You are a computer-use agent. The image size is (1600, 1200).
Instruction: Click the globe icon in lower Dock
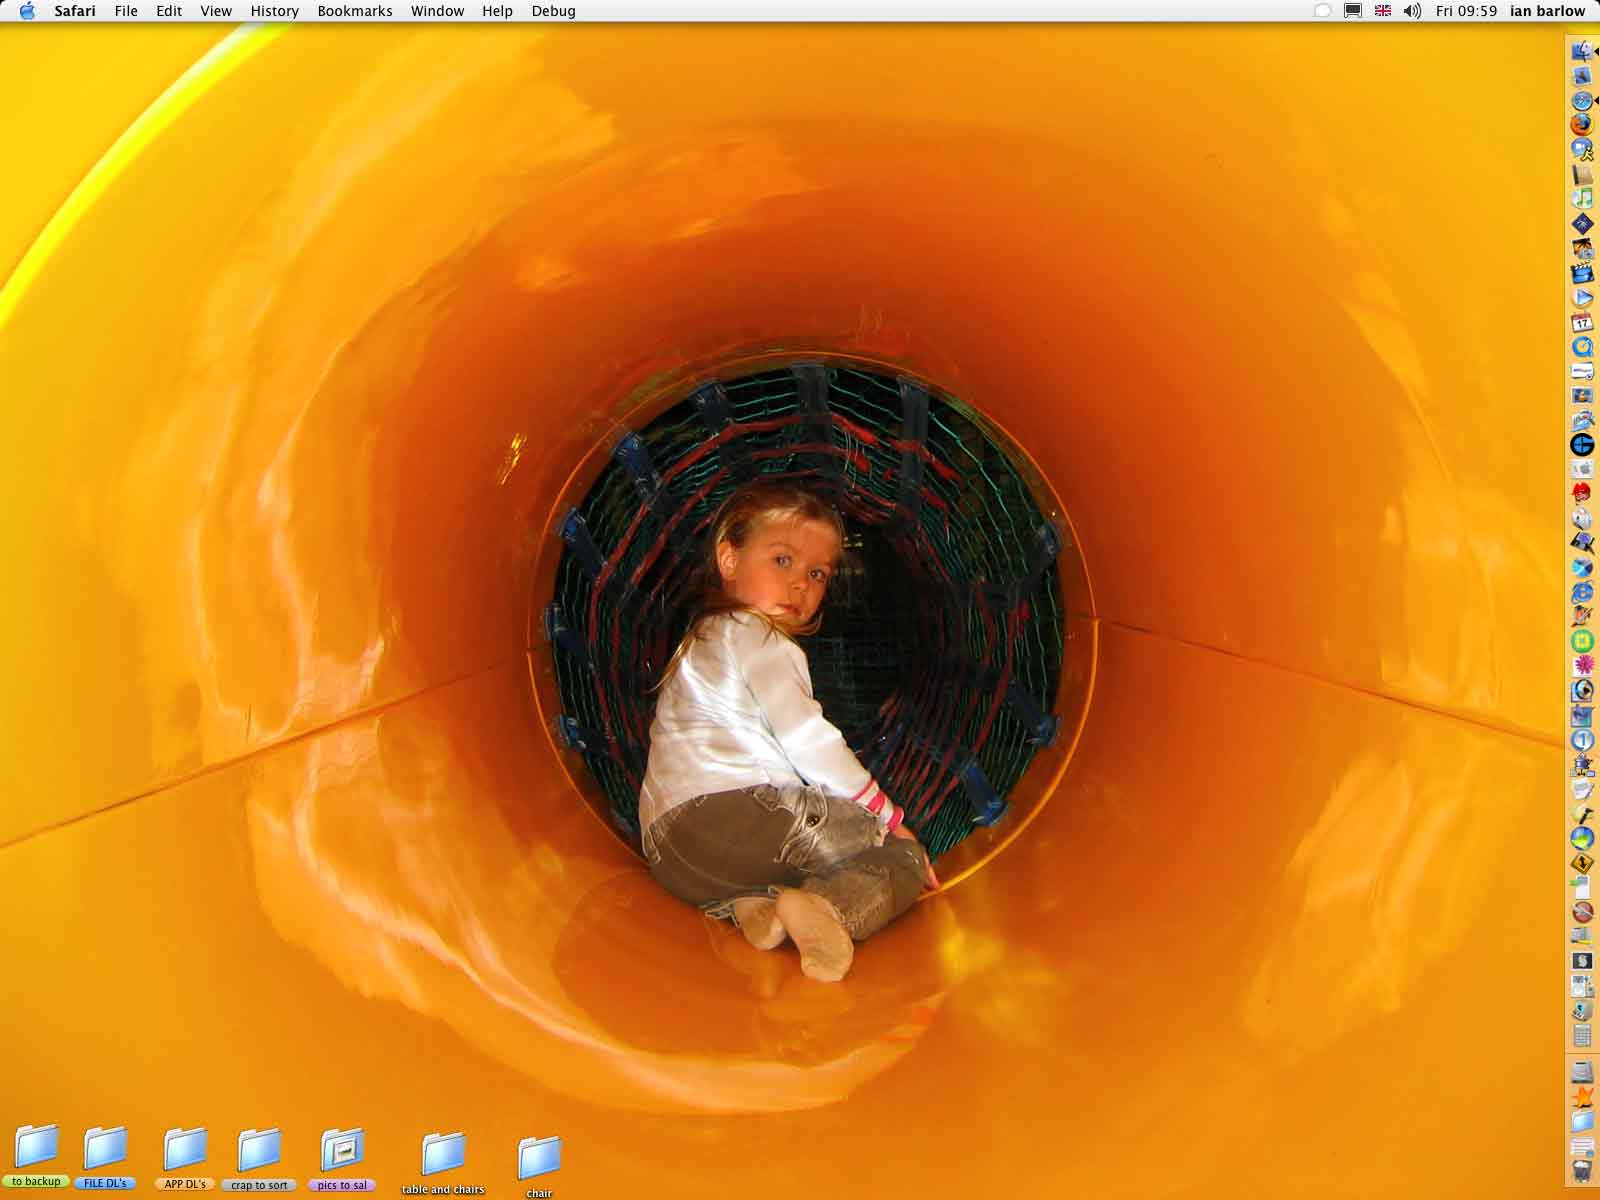[1582, 838]
